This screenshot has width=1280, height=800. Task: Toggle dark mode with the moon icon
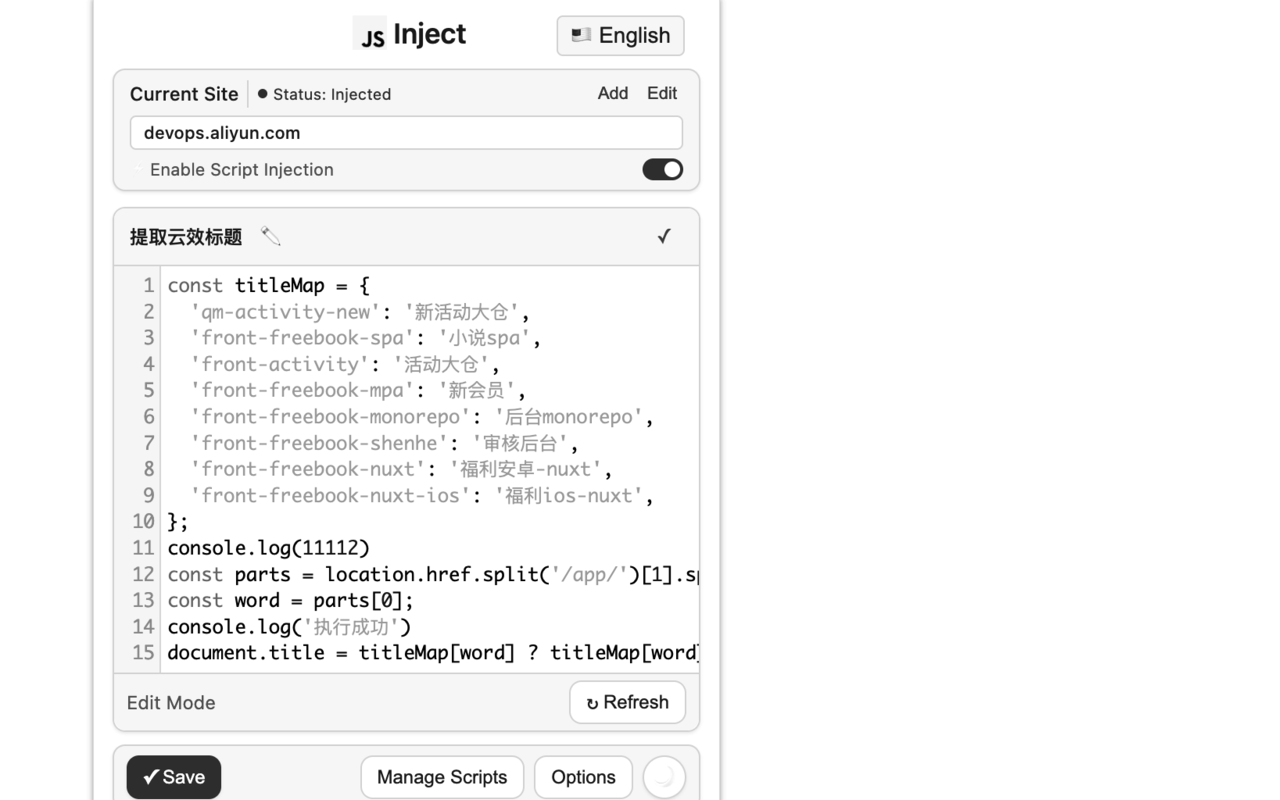click(x=664, y=777)
